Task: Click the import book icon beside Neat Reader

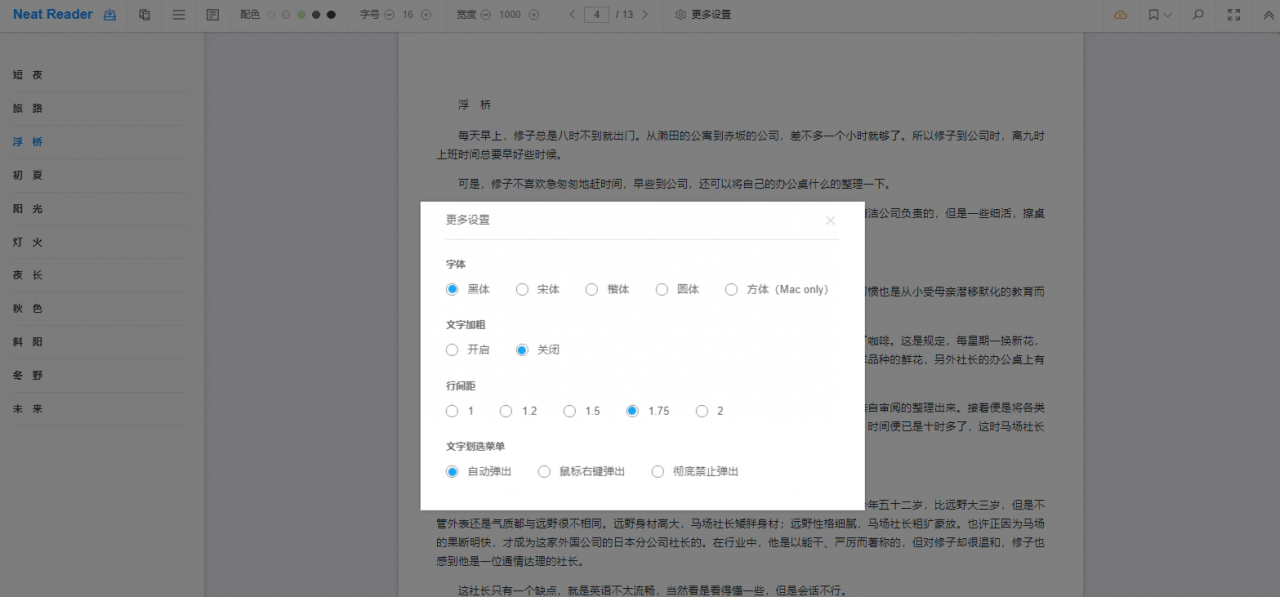Action: click(110, 15)
